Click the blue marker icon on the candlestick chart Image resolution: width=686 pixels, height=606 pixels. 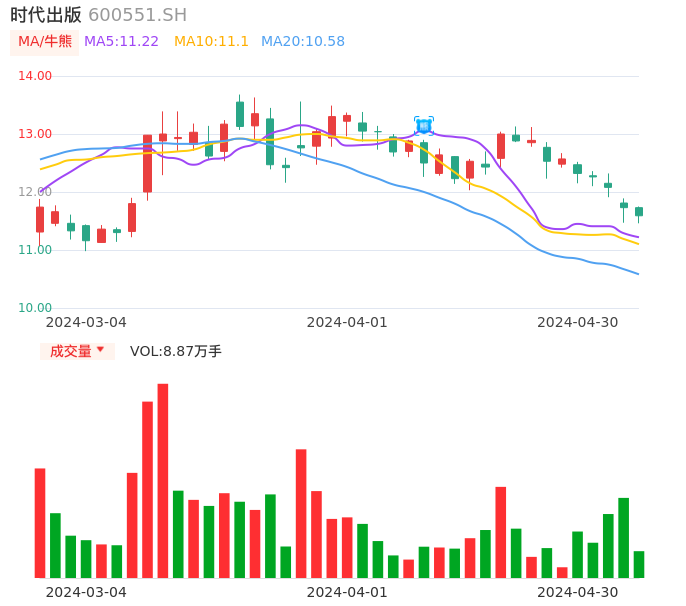(424, 126)
